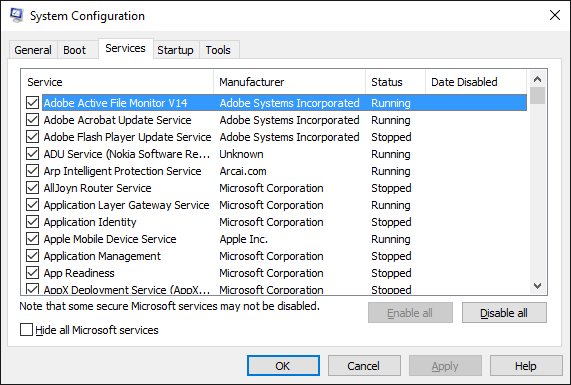Image resolution: width=571 pixels, height=385 pixels.
Task: Click the Cancel button
Action: tap(364, 366)
